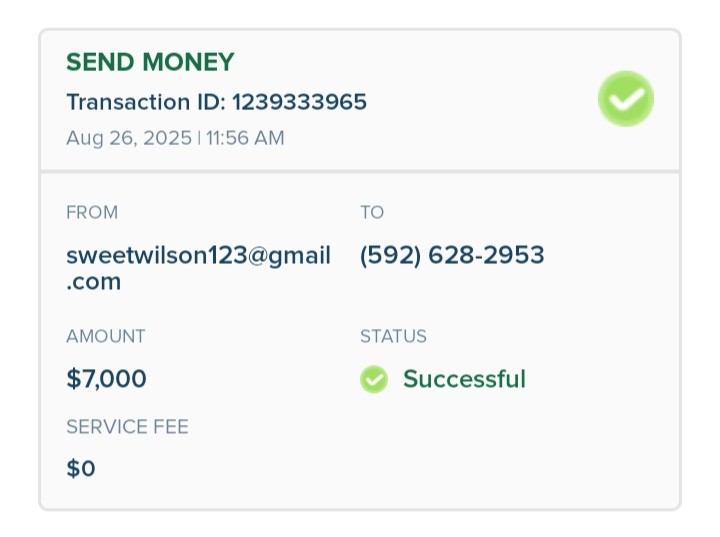The height and width of the screenshot is (537, 720).
Task: Click the AMOUNT label
Action: coord(106,336)
